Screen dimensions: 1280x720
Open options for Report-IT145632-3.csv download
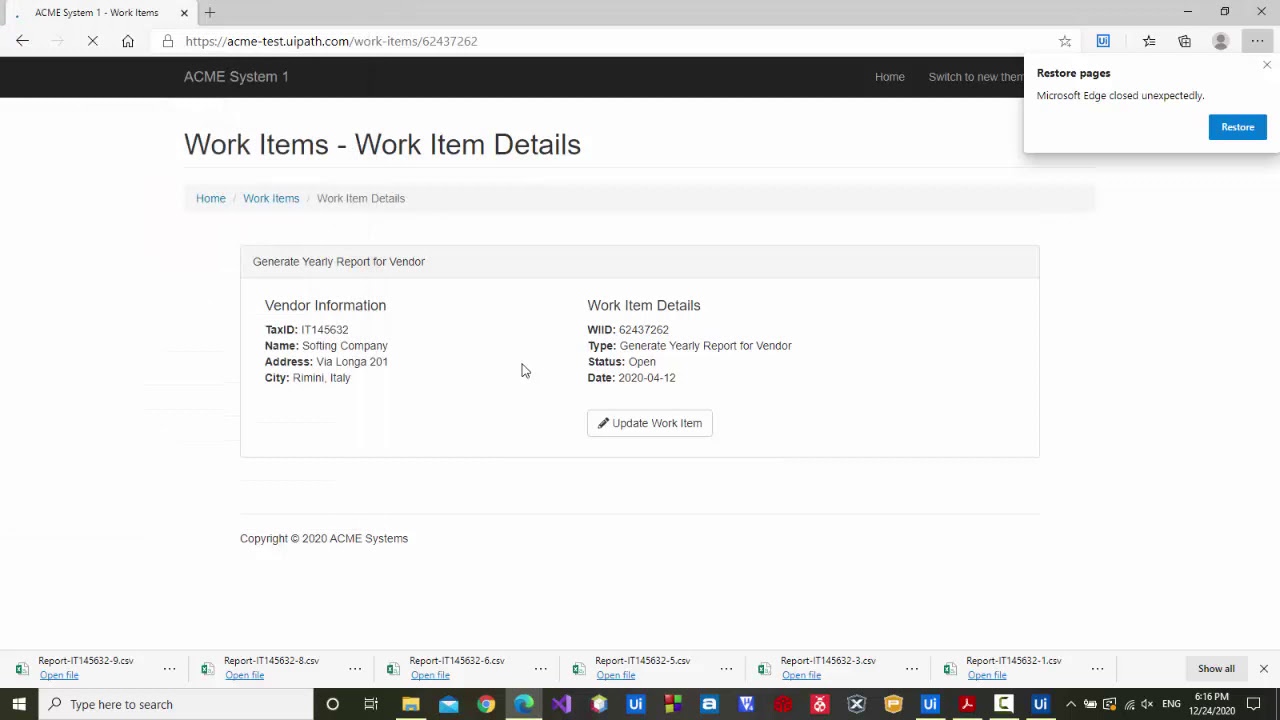coord(912,668)
